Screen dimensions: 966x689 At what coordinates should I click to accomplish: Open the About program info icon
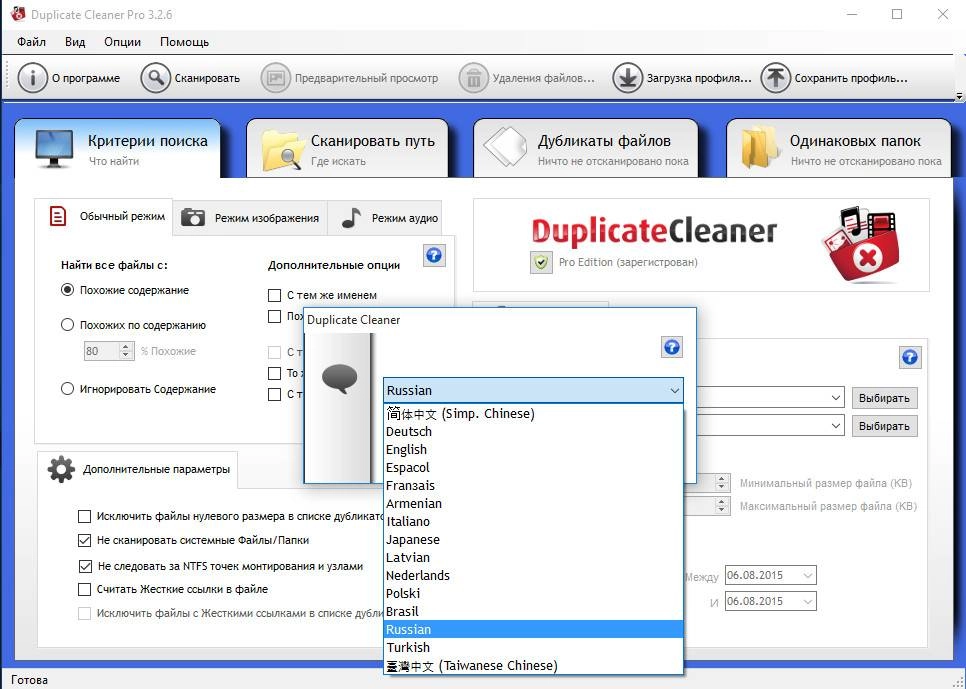tap(32, 78)
